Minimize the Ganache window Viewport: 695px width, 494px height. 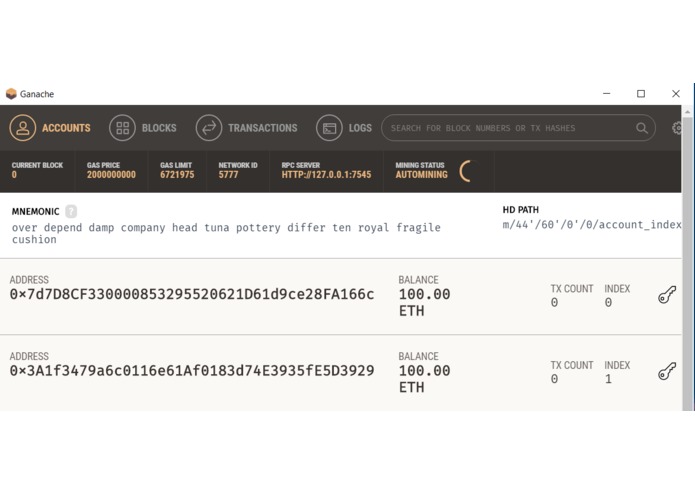point(607,93)
